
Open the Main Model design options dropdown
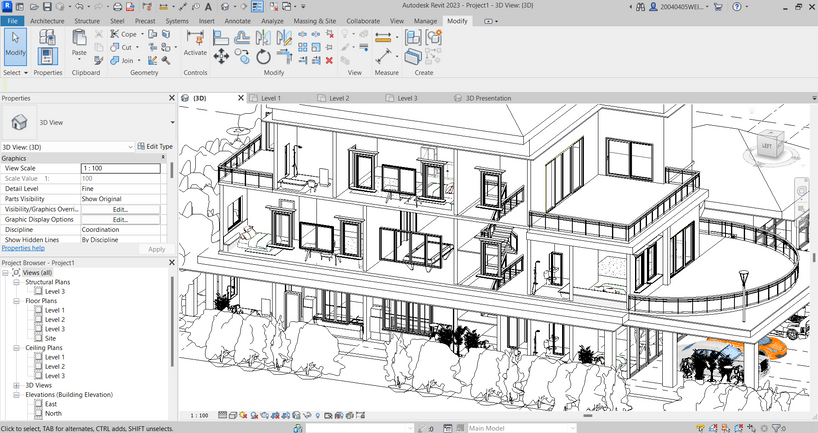coord(572,428)
